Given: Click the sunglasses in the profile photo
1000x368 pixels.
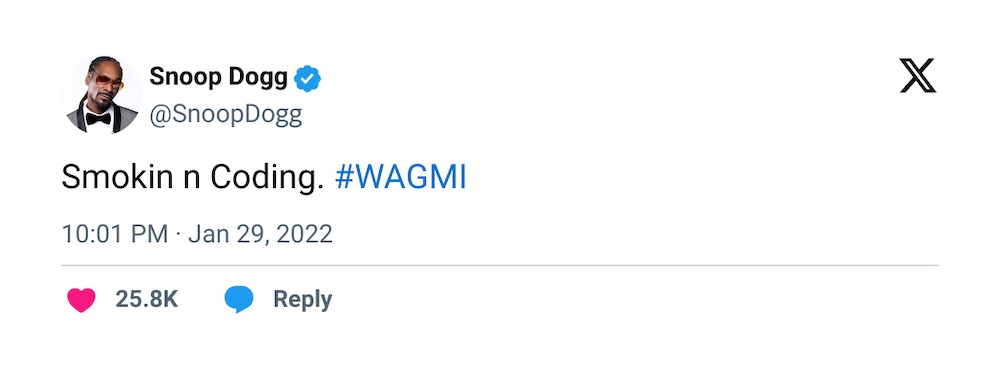Looking at the screenshot, I should tap(107, 81).
